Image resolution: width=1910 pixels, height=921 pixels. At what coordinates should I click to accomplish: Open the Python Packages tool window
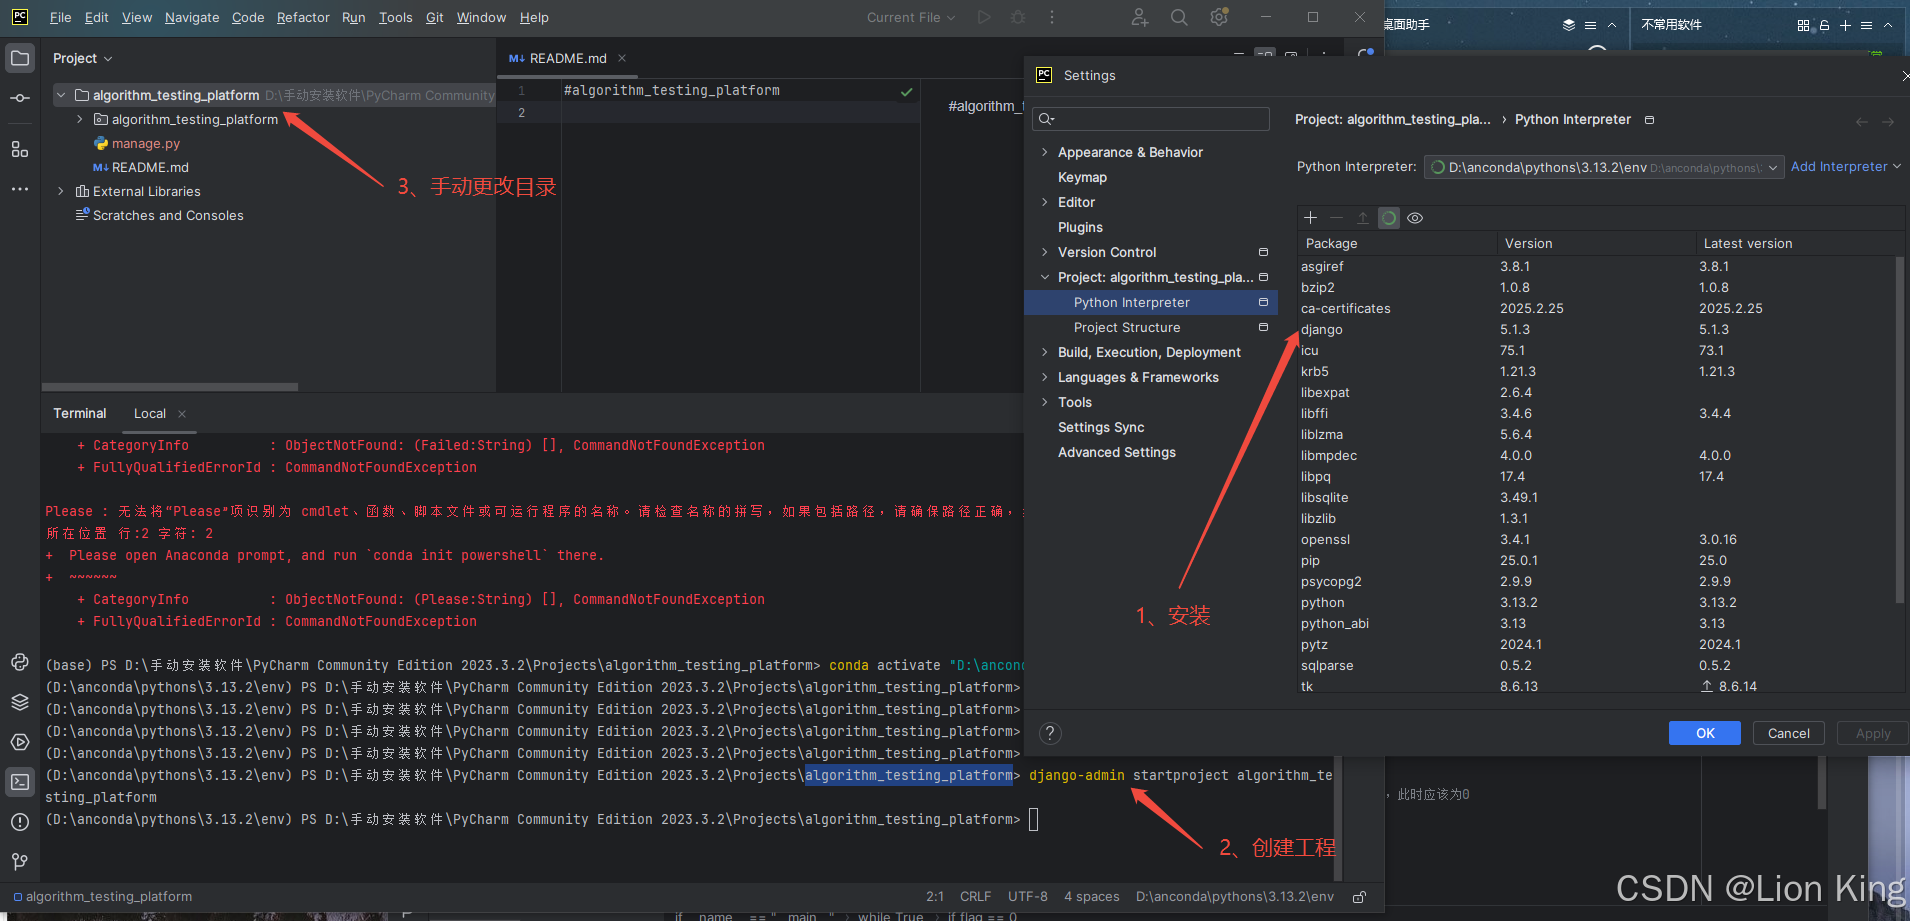20,702
